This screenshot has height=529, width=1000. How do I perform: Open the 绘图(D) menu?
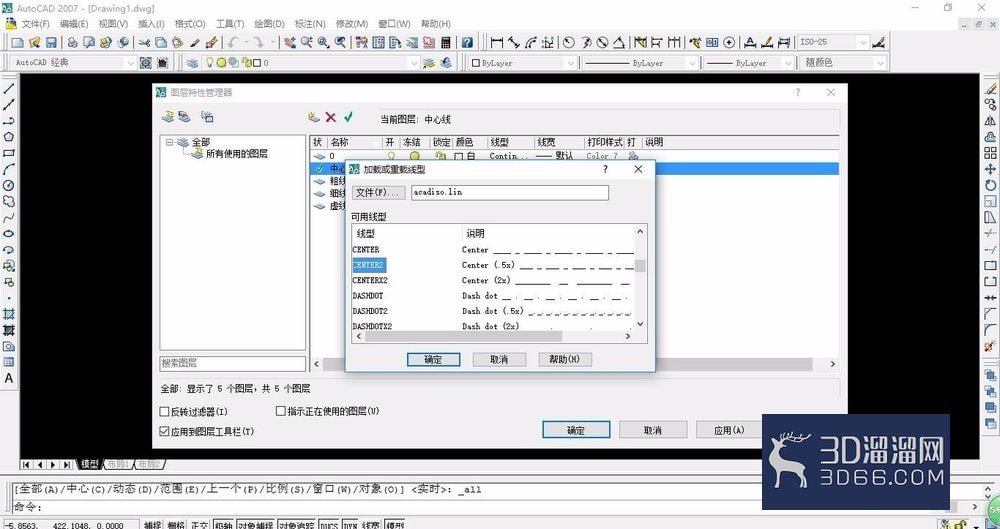(x=269, y=24)
